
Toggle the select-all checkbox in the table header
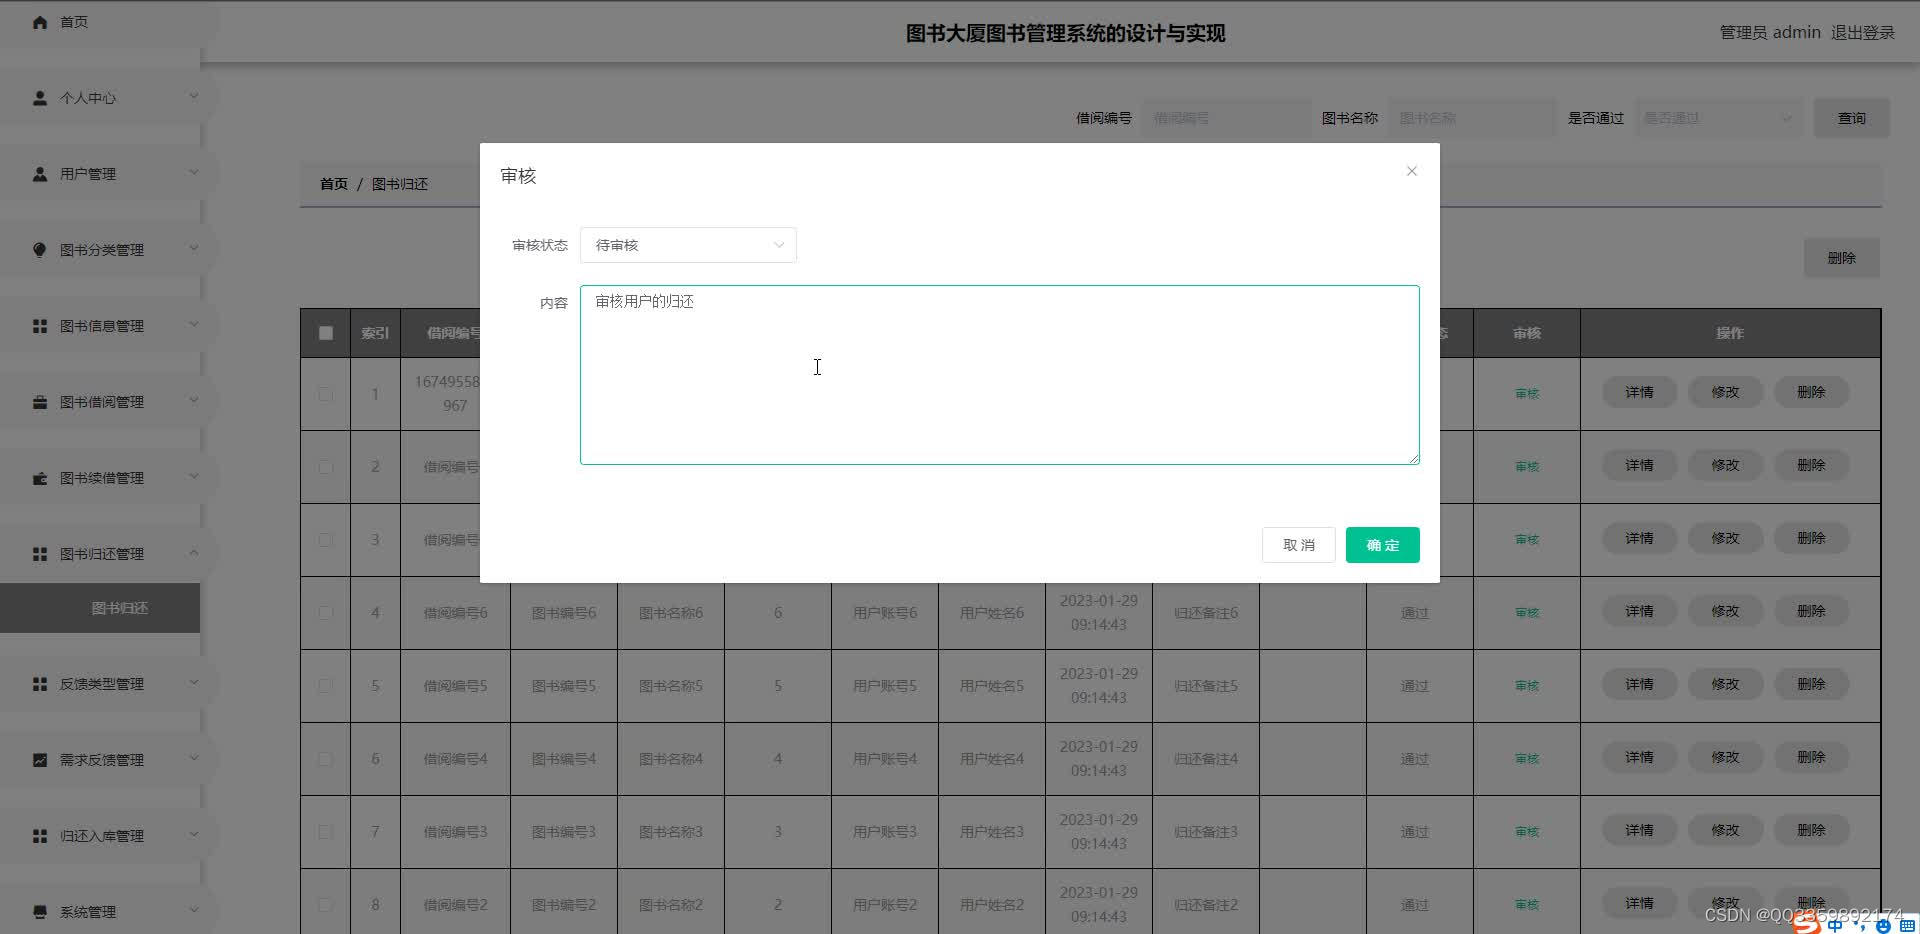click(x=326, y=333)
